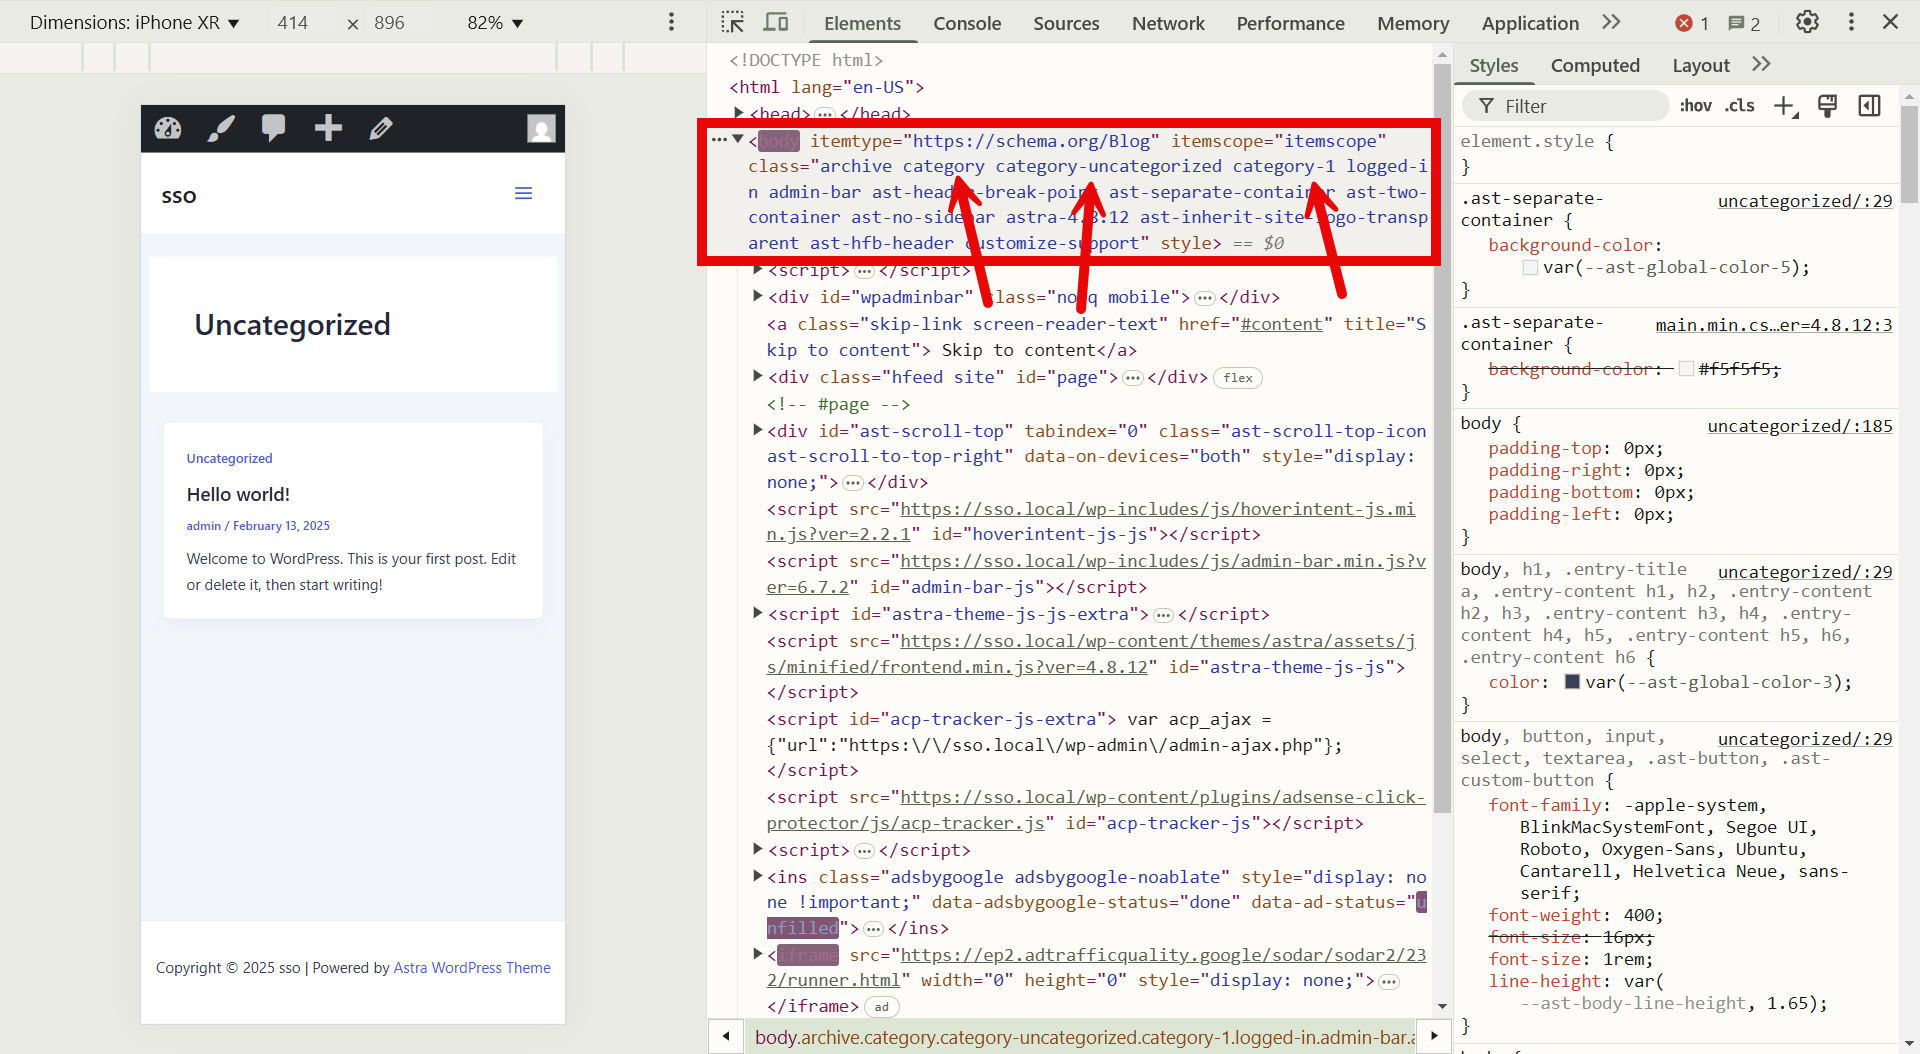The height and width of the screenshot is (1054, 1920).
Task: Expand the div#wpadminbar node
Action: [758, 297]
